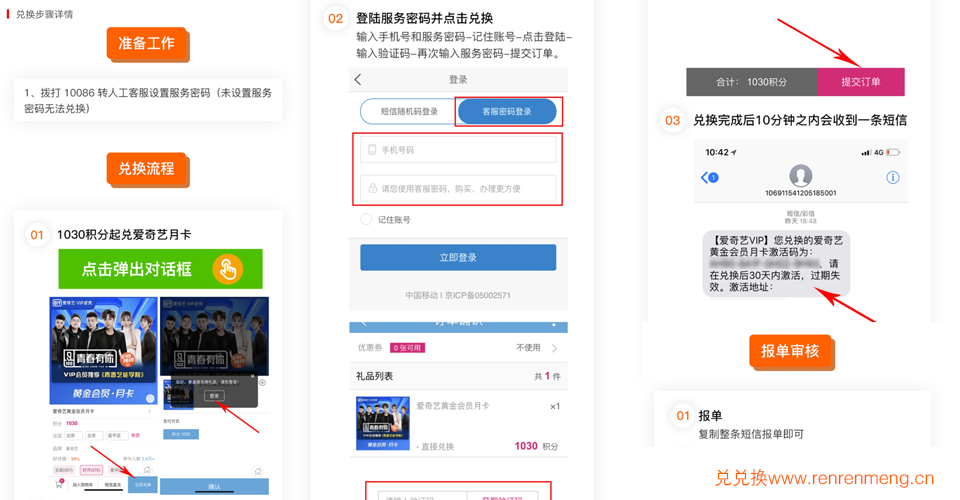960x500 pixels.
Task: Click the 礼品列表 heading
Action: pos(374,376)
